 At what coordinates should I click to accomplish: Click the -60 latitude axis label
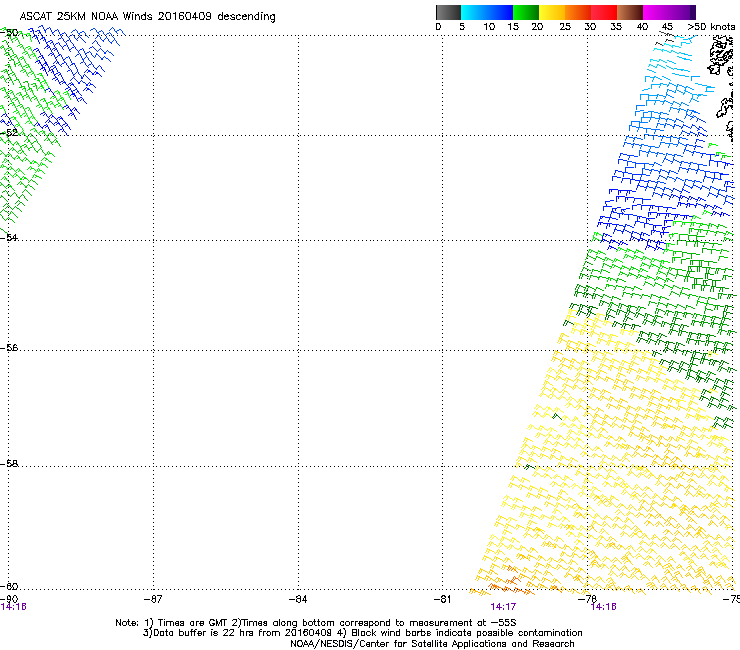tap(9, 586)
